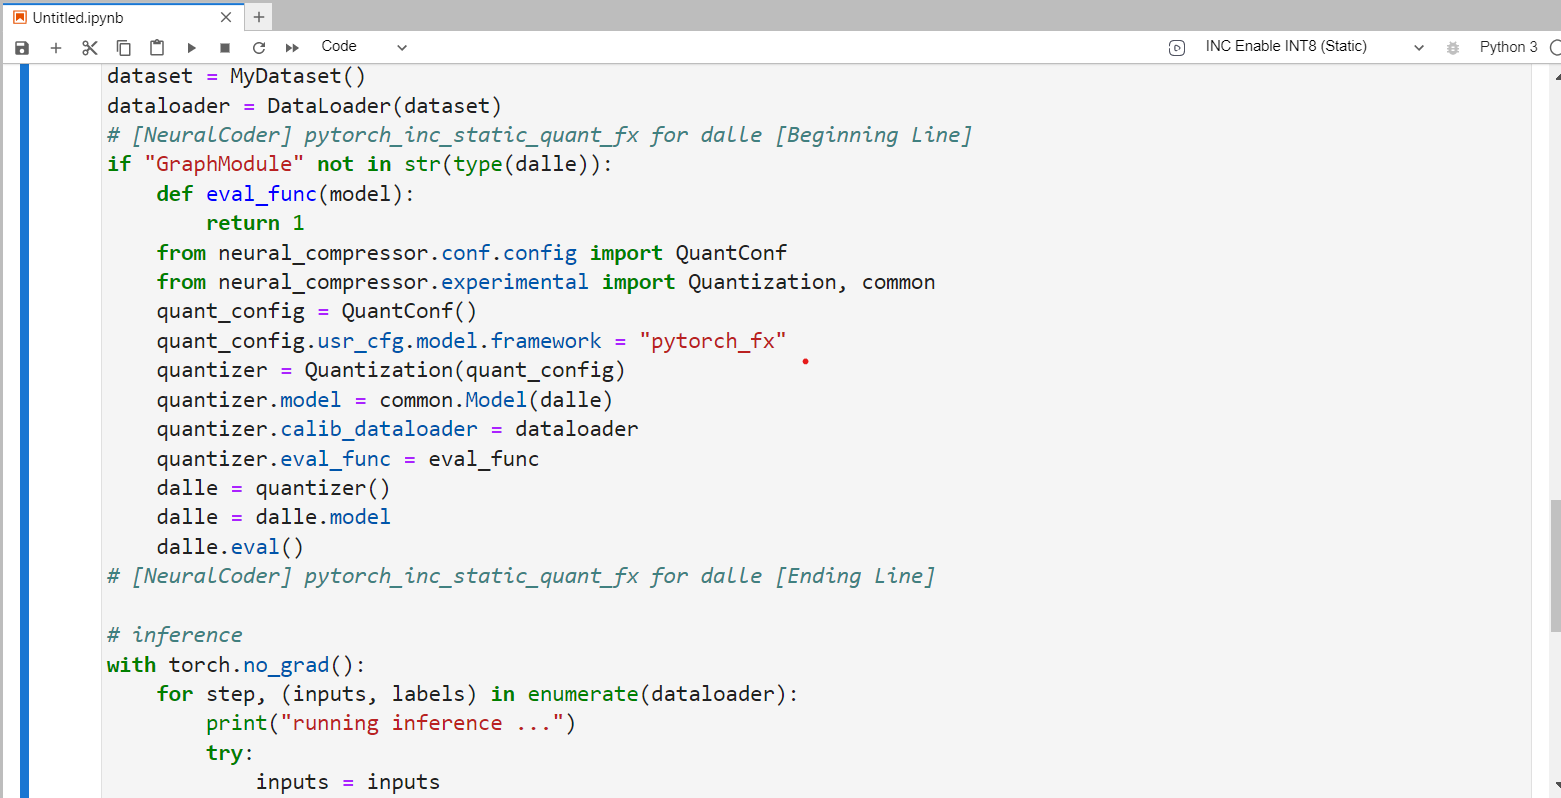Switch kernel via Python 3 label
Image resolution: width=1561 pixels, height=798 pixels.
coord(1508,47)
